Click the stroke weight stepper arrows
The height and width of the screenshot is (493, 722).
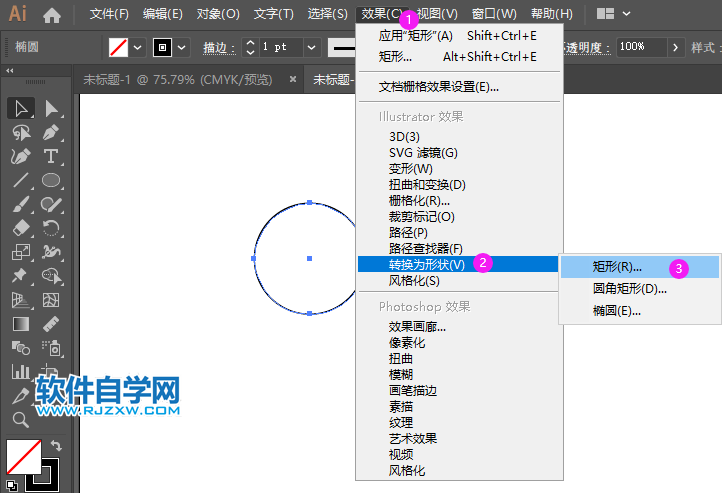pos(250,47)
